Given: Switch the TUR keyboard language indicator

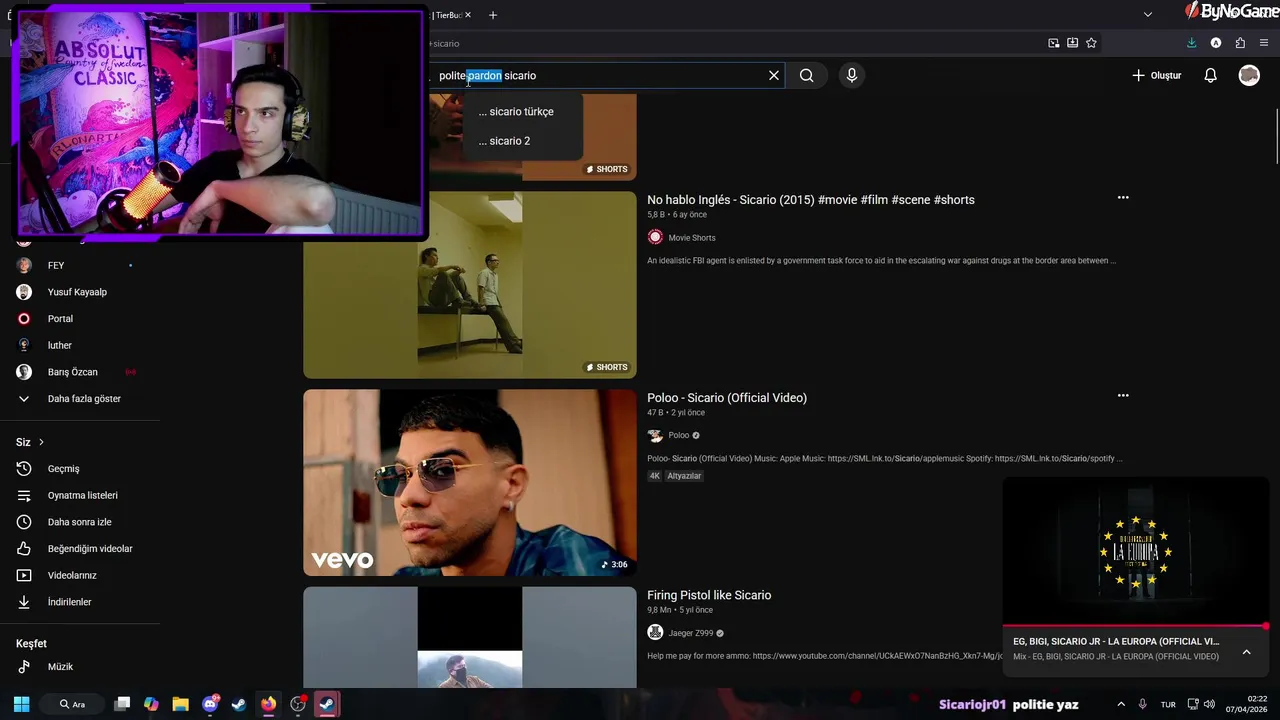Looking at the screenshot, I should pyautogui.click(x=1168, y=704).
